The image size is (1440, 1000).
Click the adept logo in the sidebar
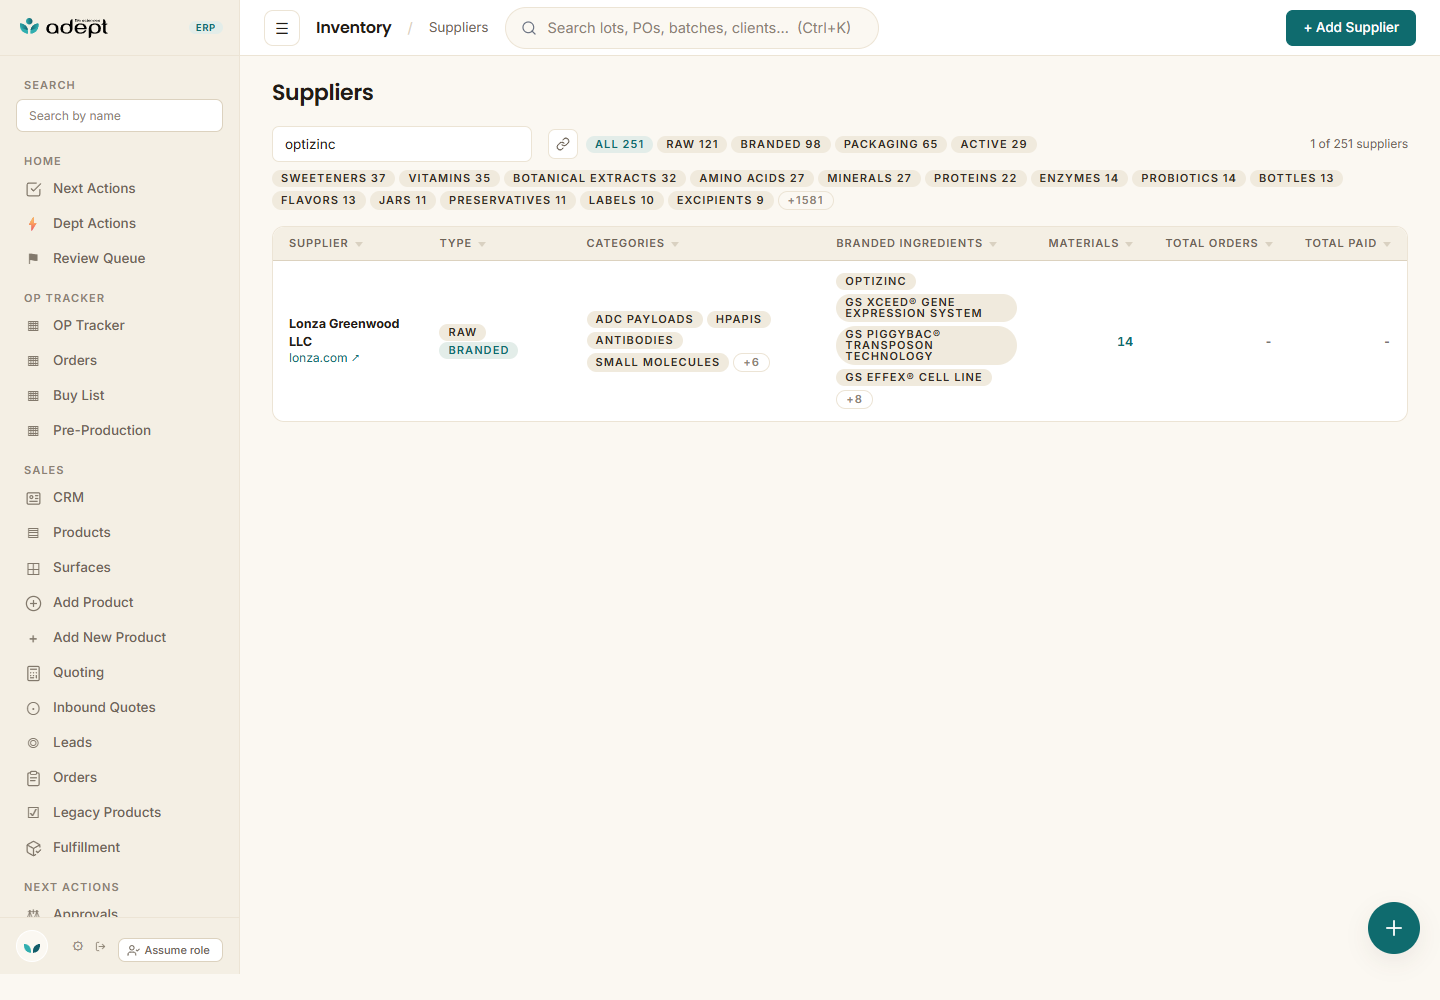pyautogui.click(x=64, y=27)
